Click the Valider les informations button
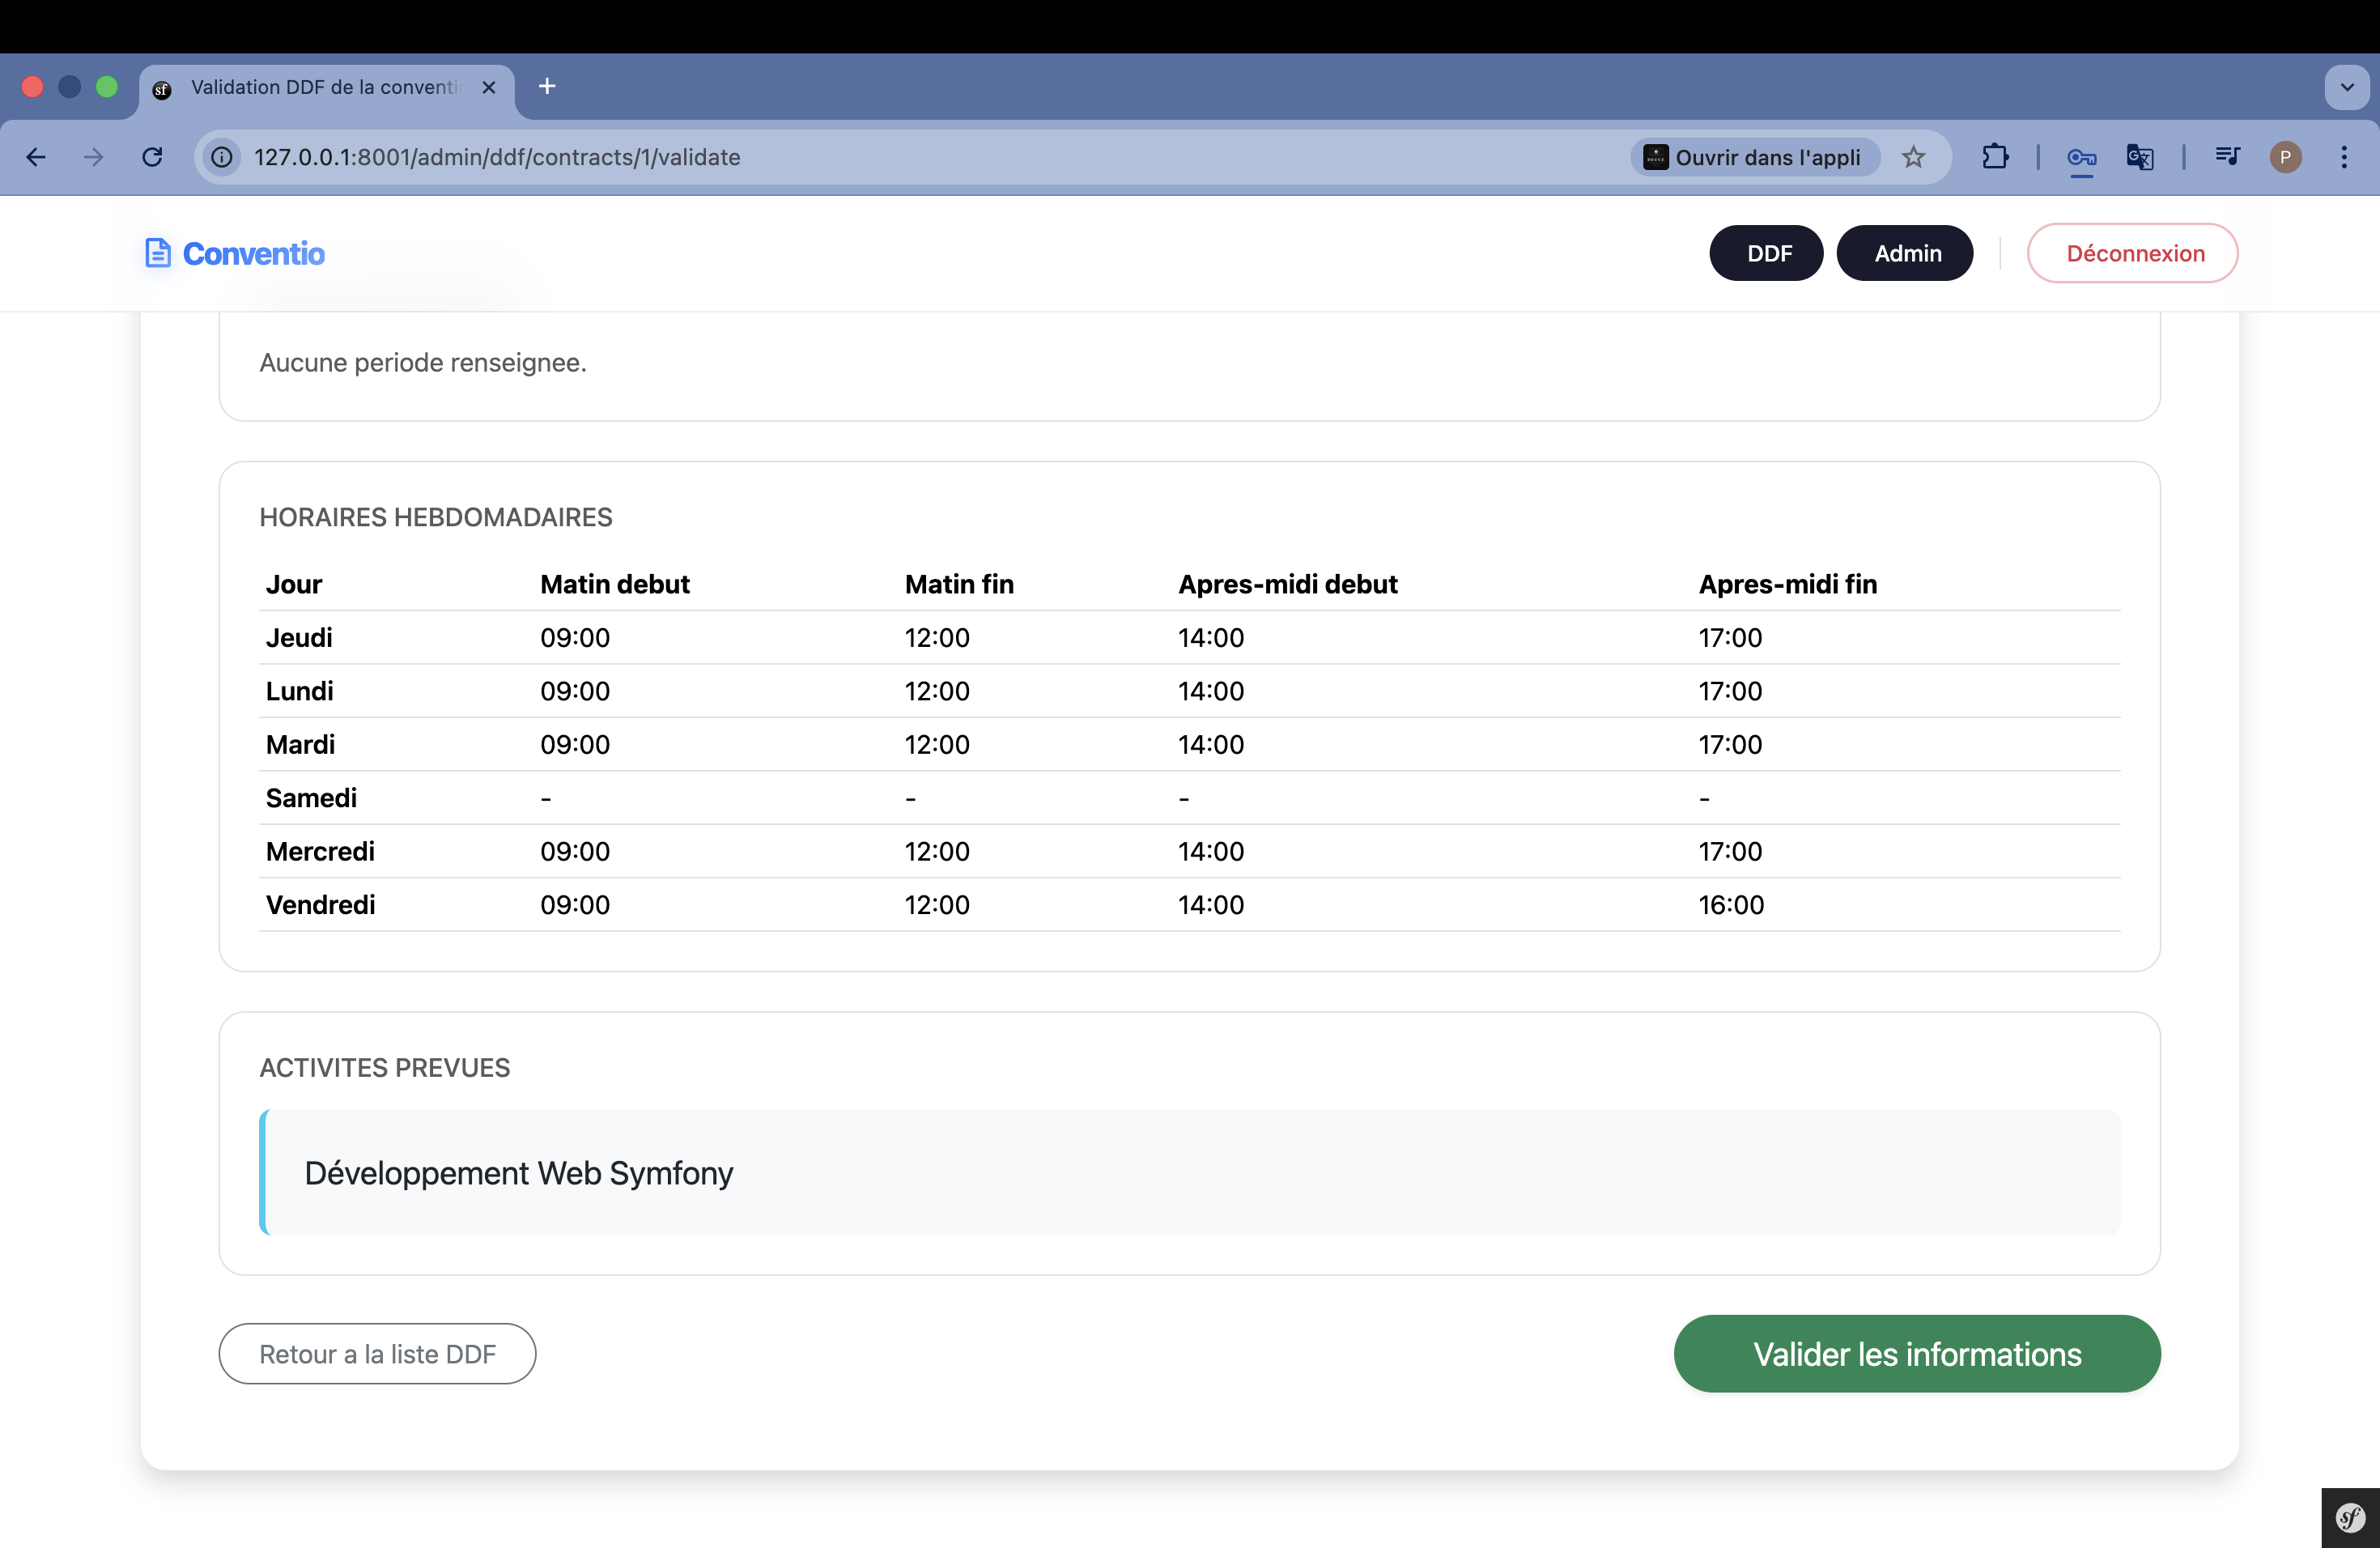The width and height of the screenshot is (2380, 1548). click(x=1916, y=1353)
